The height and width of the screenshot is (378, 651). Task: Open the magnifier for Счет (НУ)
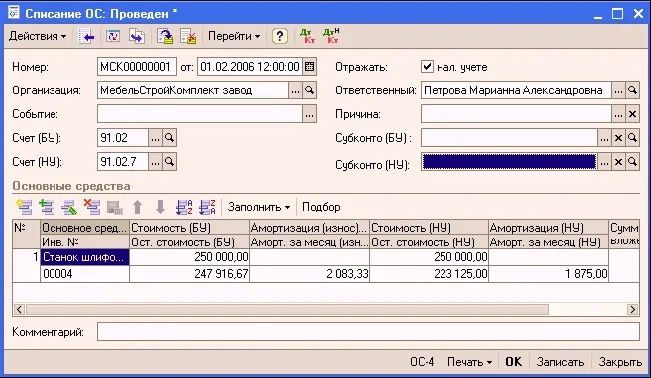click(x=169, y=162)
